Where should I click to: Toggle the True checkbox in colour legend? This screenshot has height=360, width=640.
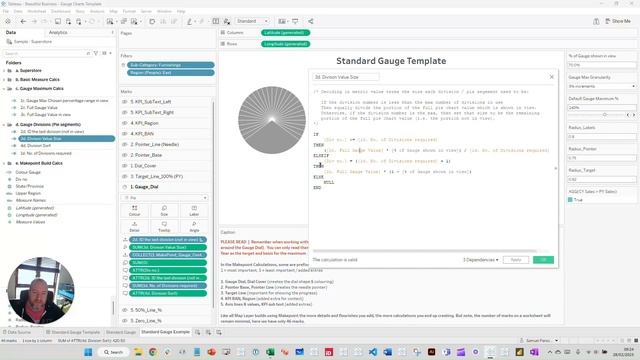click(x=570, y=200)
